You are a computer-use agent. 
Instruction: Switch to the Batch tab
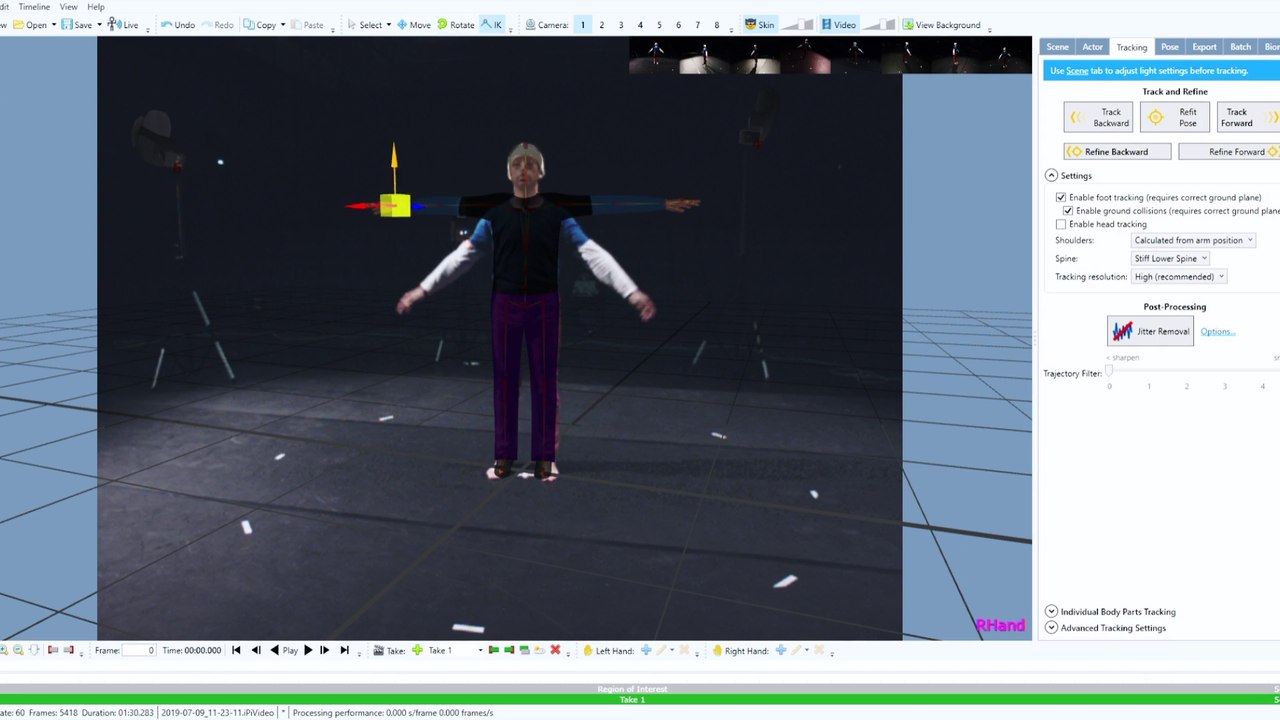(x=1241, y=47)
